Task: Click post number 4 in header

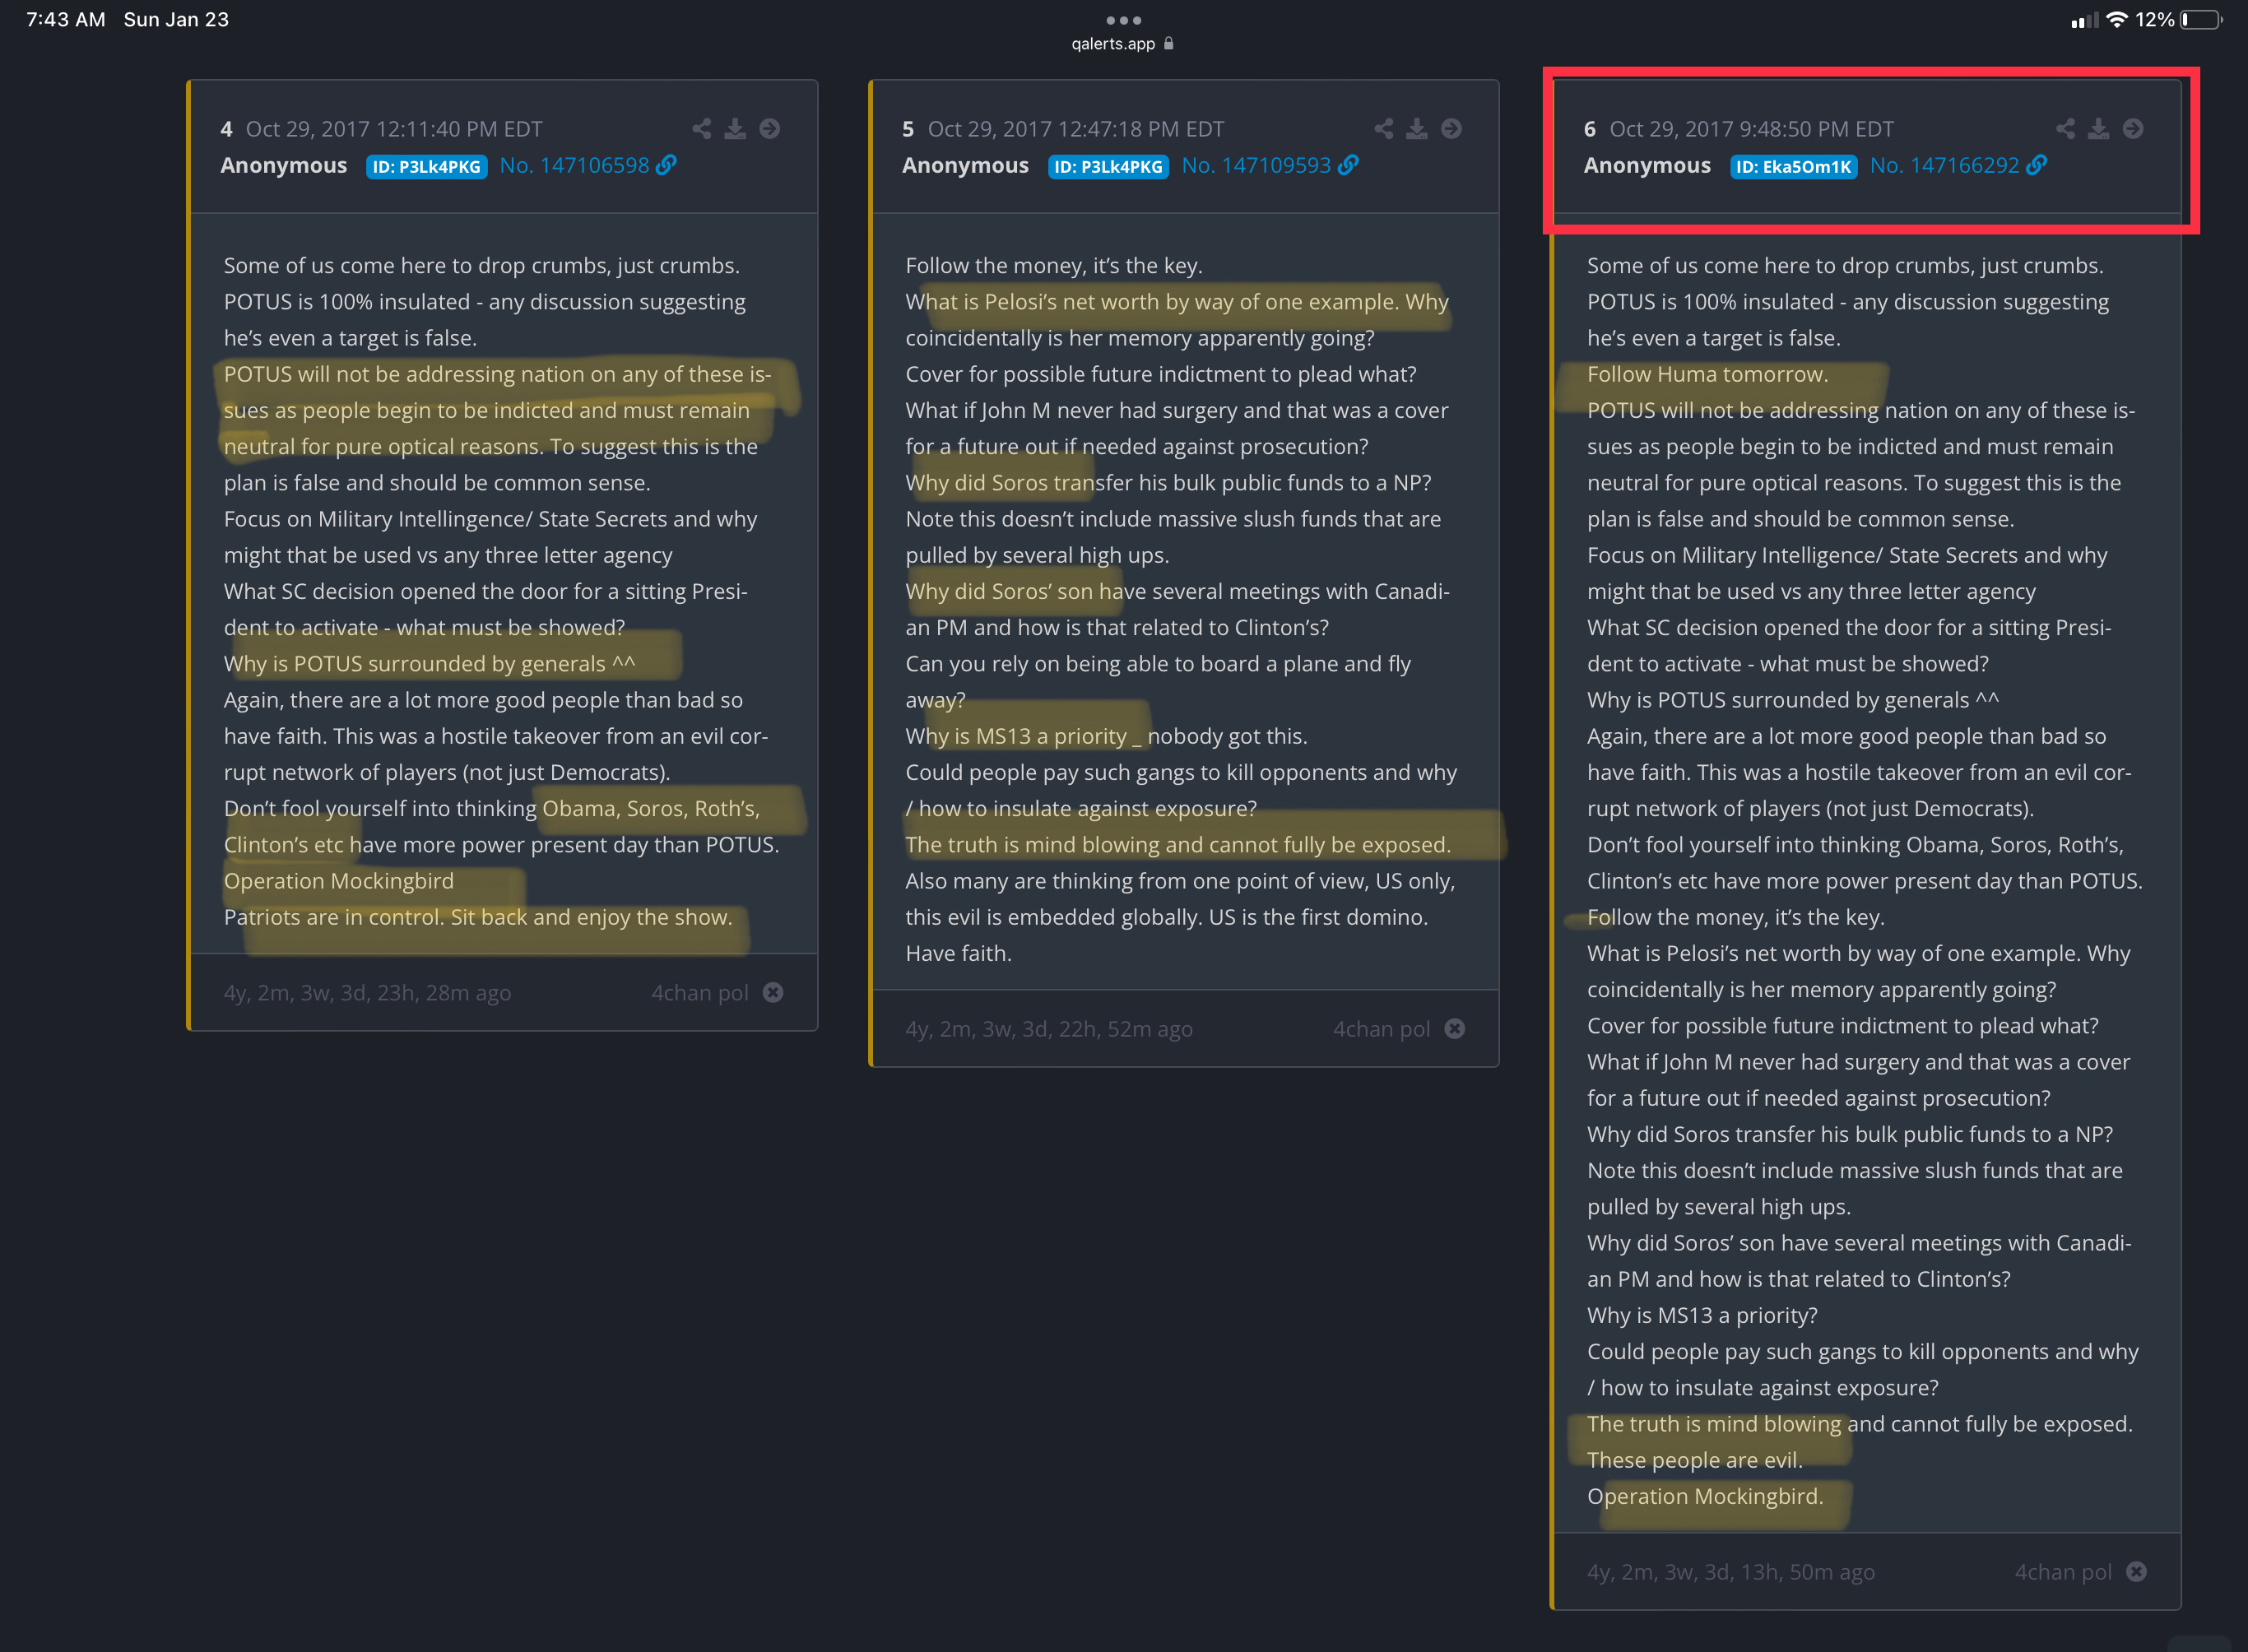Action: pos(227,129)
